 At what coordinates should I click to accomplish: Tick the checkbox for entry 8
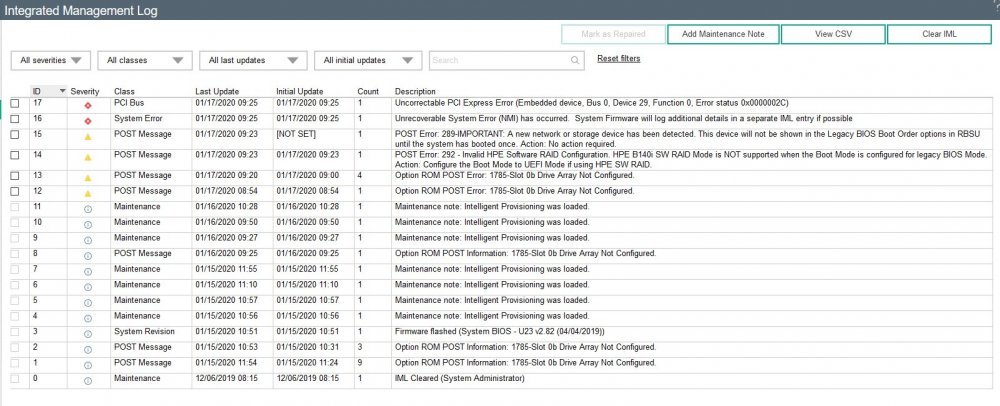[x=15, y=254]
